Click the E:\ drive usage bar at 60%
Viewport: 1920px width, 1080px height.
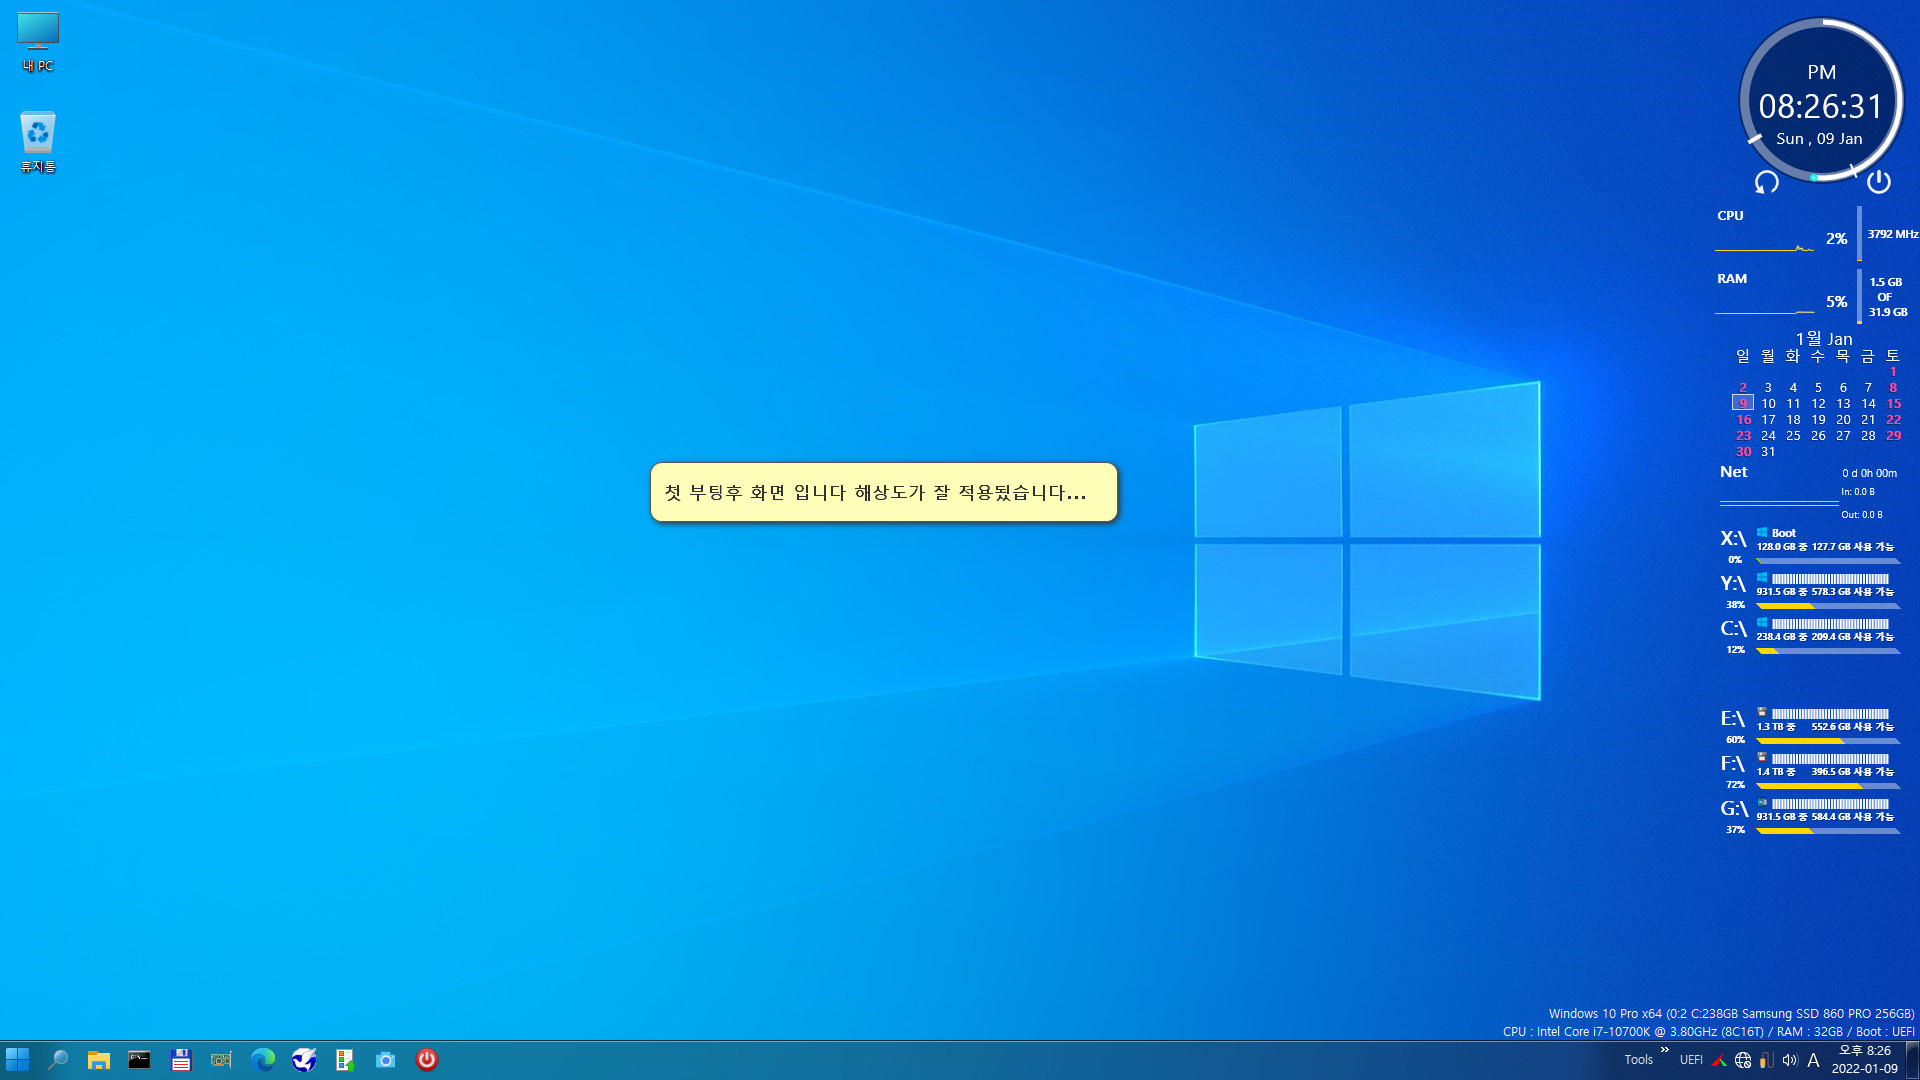click(x=1828, y=741)
